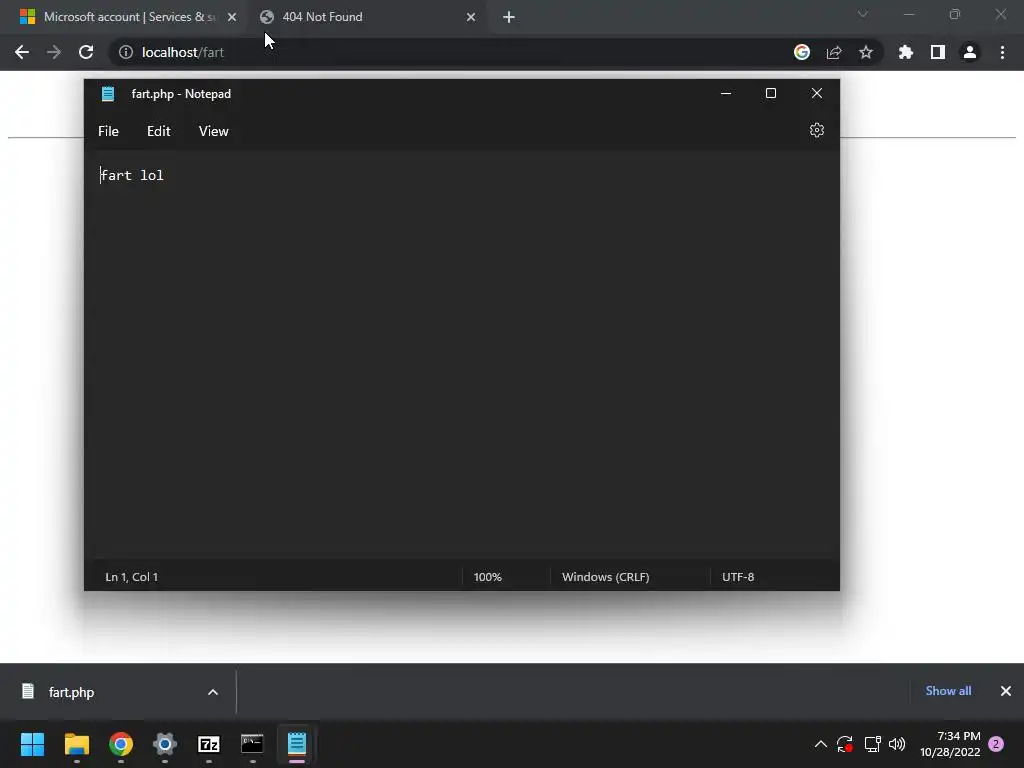Viewport: 1024px width, 768px height.
Task: Open network tray icon
Action: pos(872,744)
